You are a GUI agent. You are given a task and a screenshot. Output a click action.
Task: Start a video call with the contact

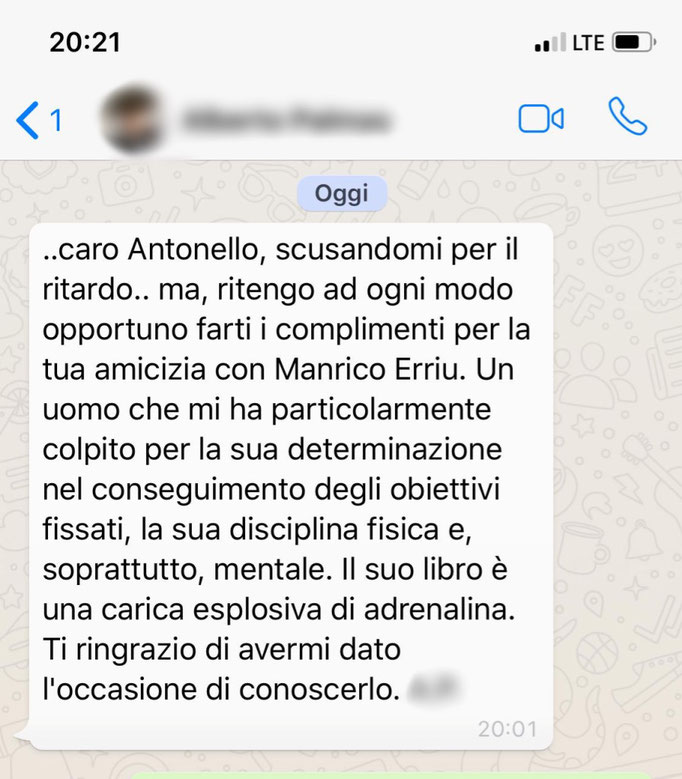541,119
